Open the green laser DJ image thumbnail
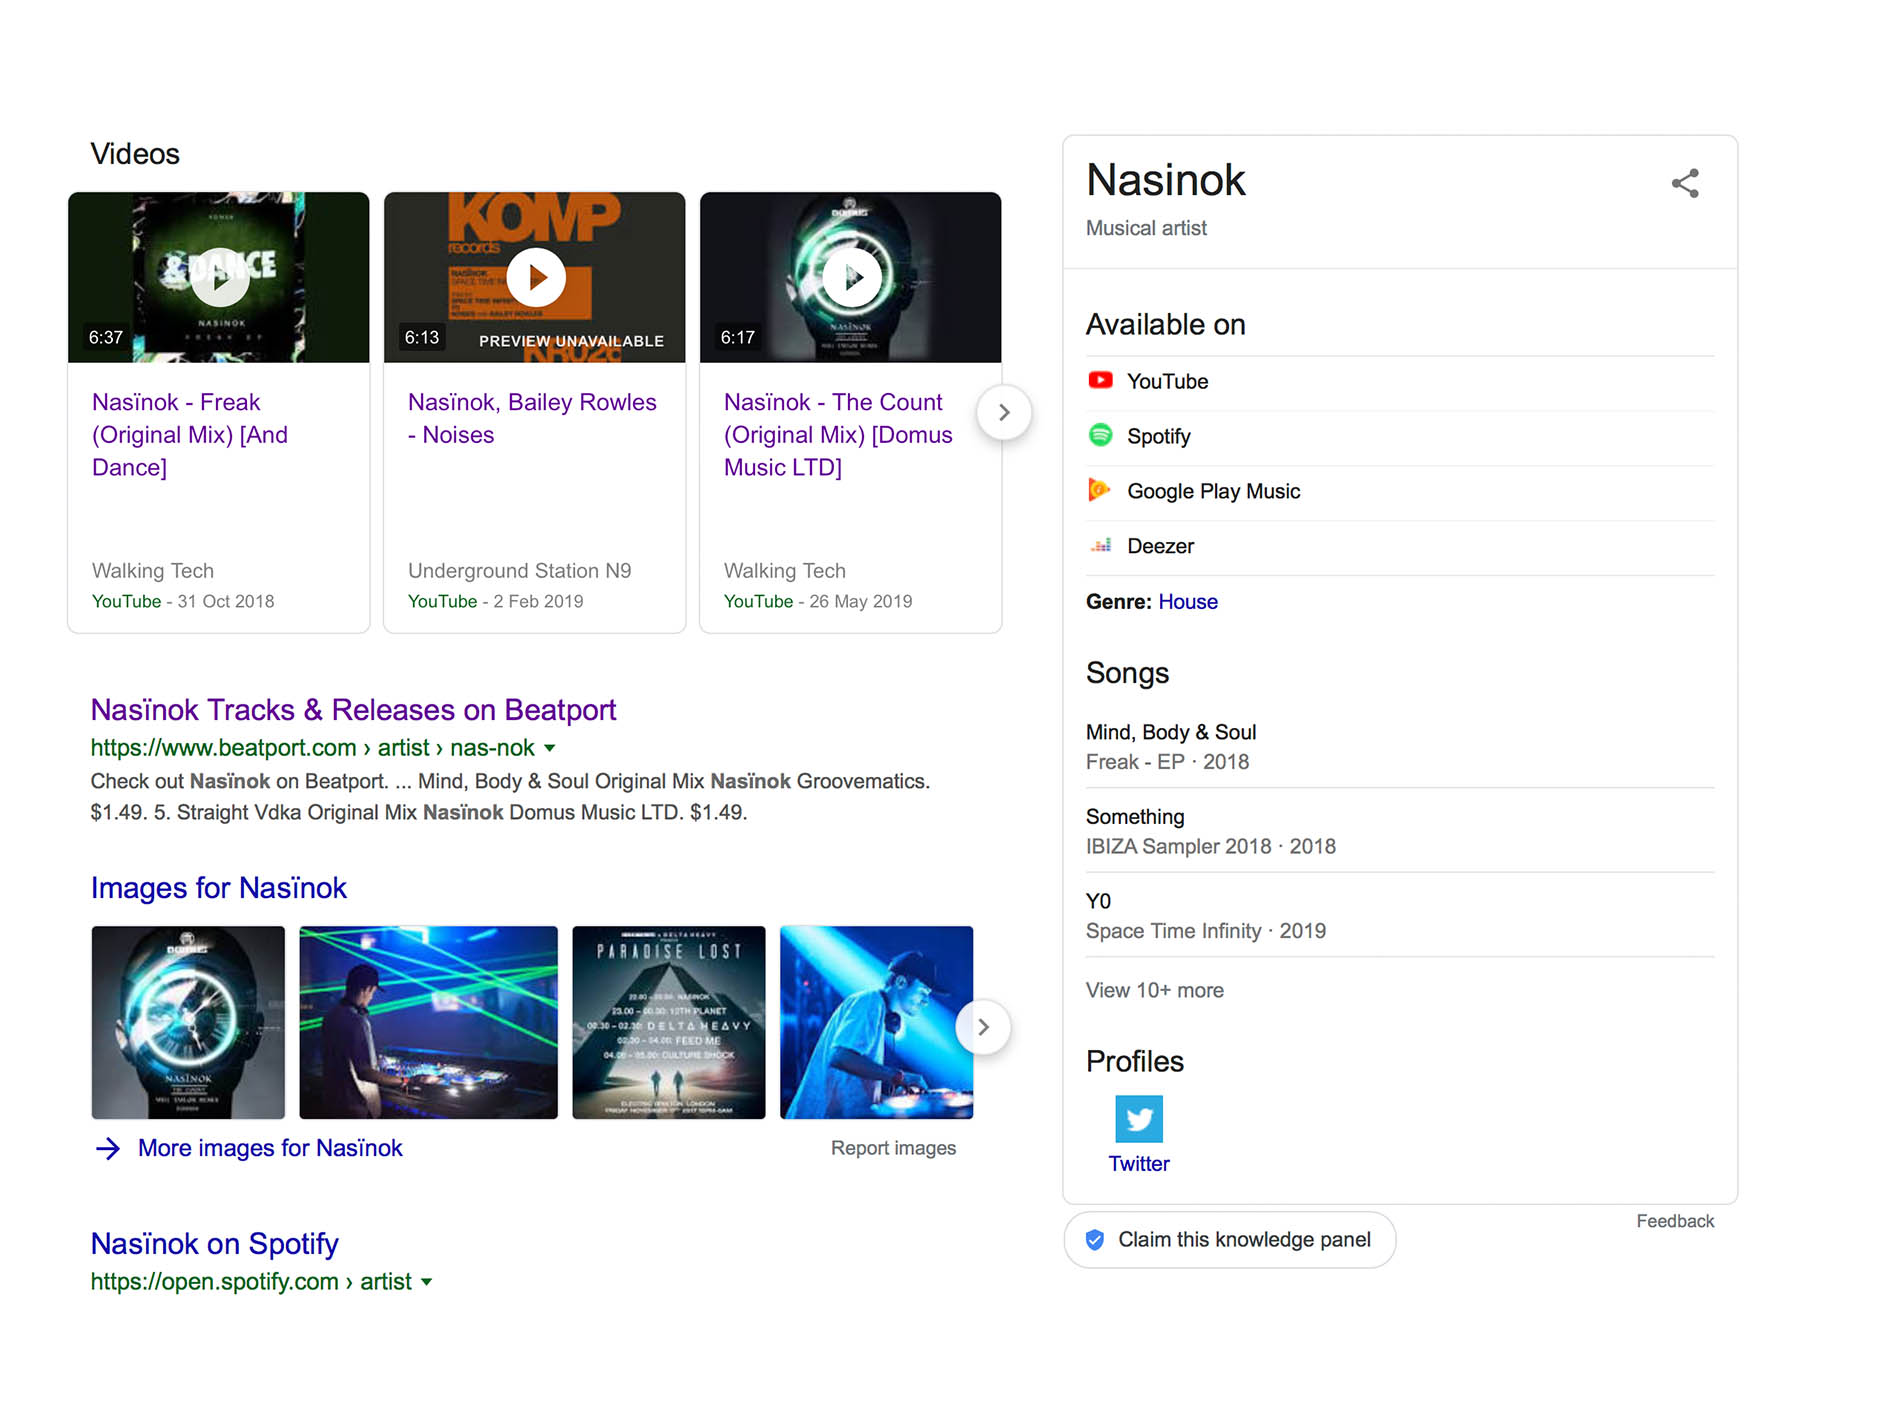The height and width of the screenshot is (1417, 1890). click(428, 1022)
